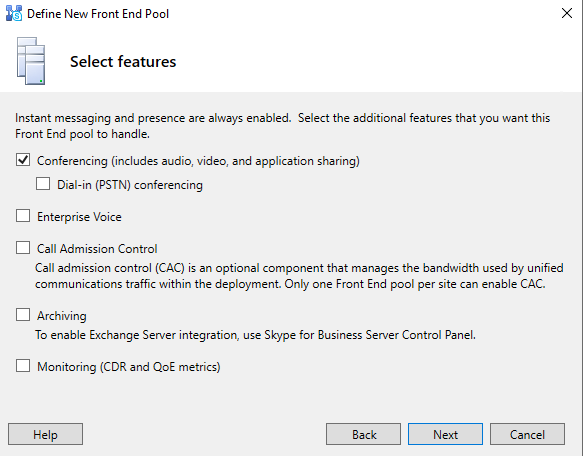Image resolution: width=583 pixels, height=456 pixels.
Task: Select the Monitoring (CDR and QoE metrics) checkbox
Action: coord(23,366)
